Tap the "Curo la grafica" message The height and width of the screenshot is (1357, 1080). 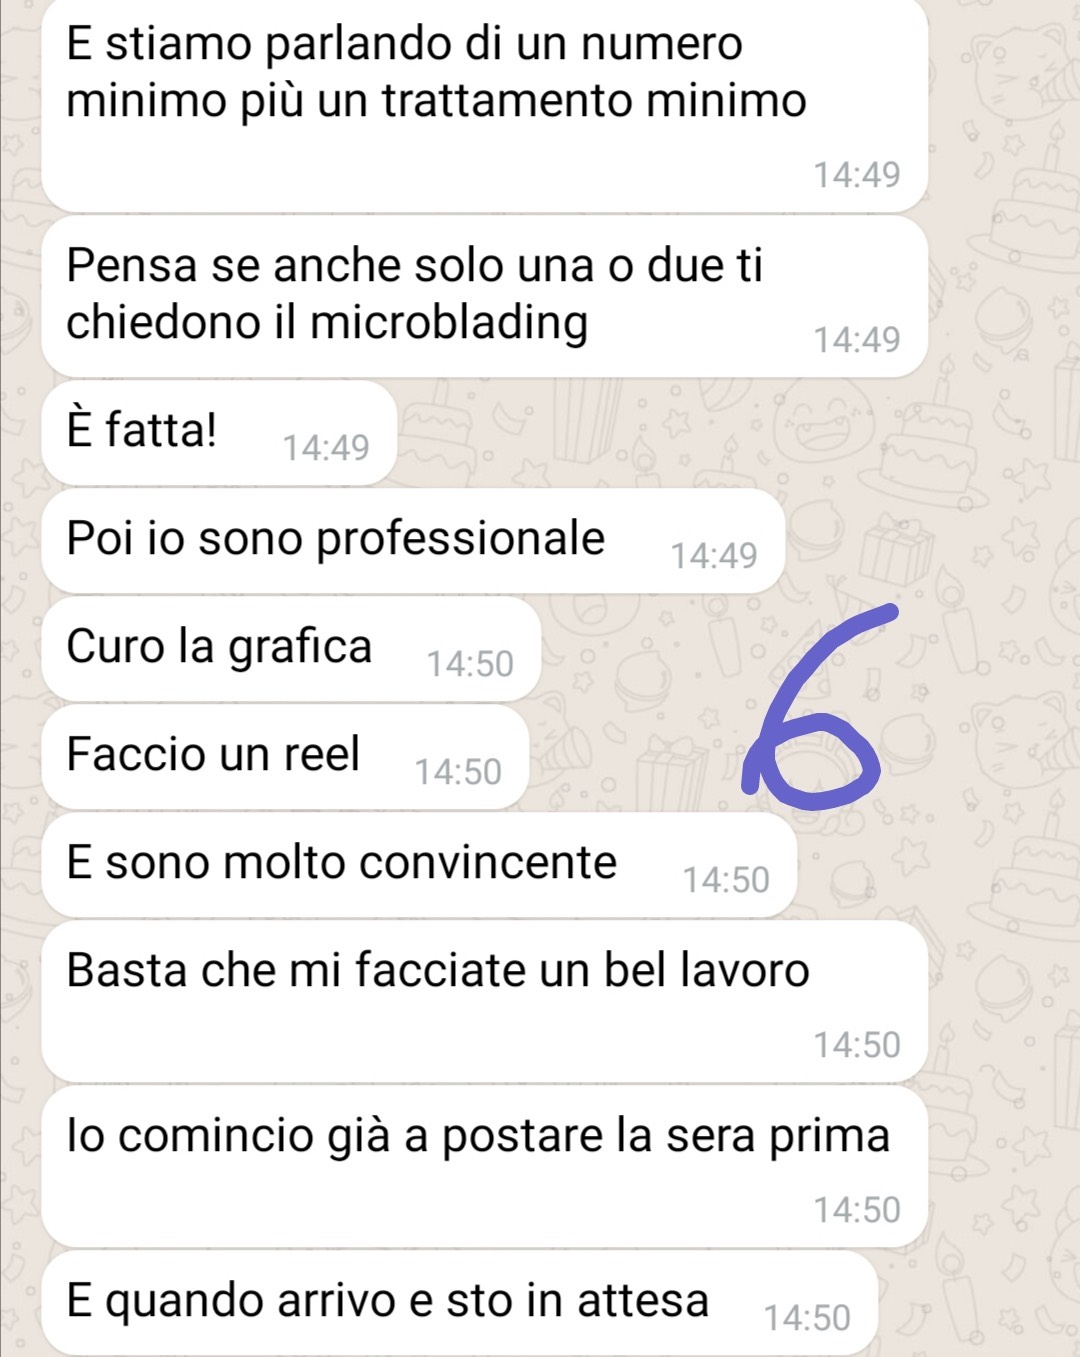pos(291,649)
